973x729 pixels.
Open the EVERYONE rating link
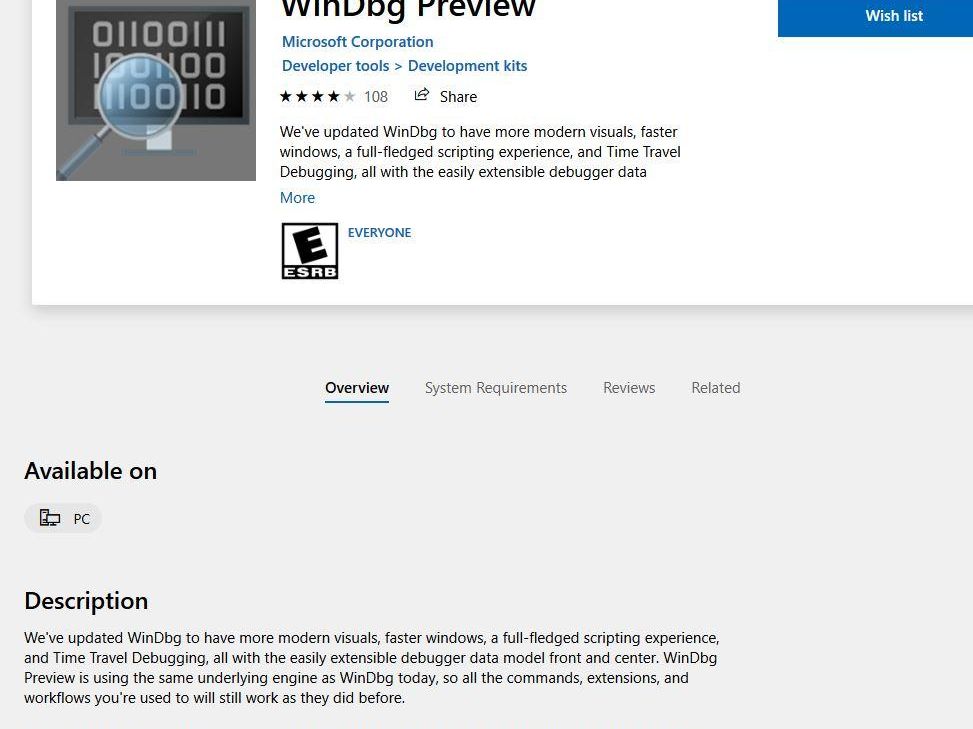379,233
